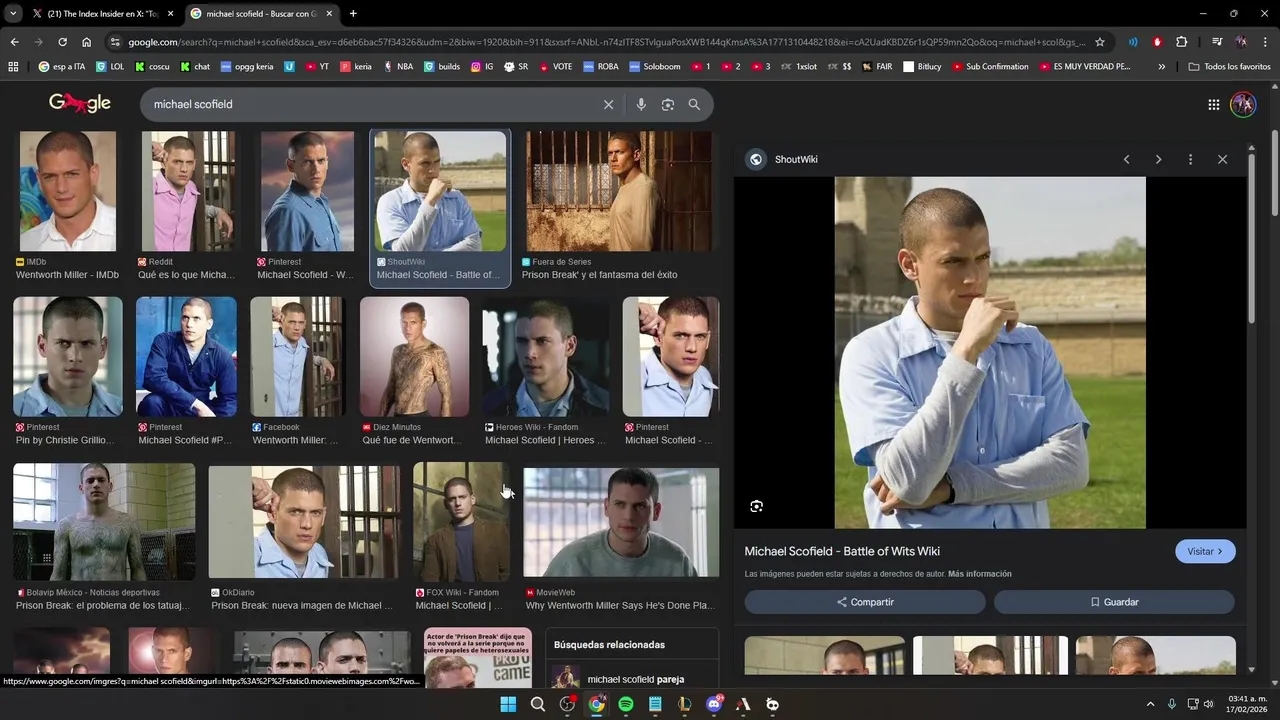
Task: Show hidden system tray icons
Action: pos(1150,704)
